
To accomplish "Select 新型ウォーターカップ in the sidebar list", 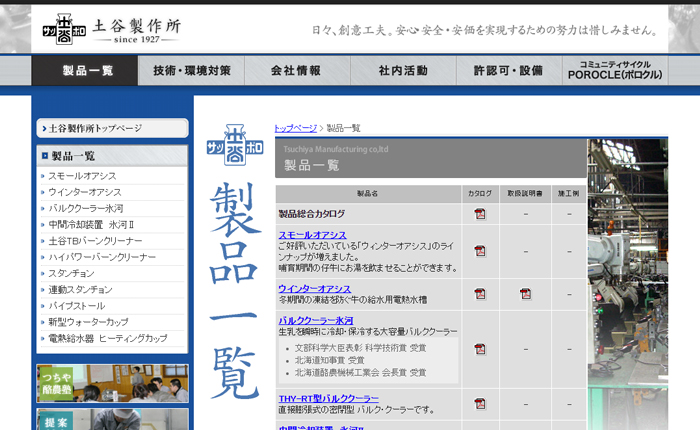I will 88,322.
